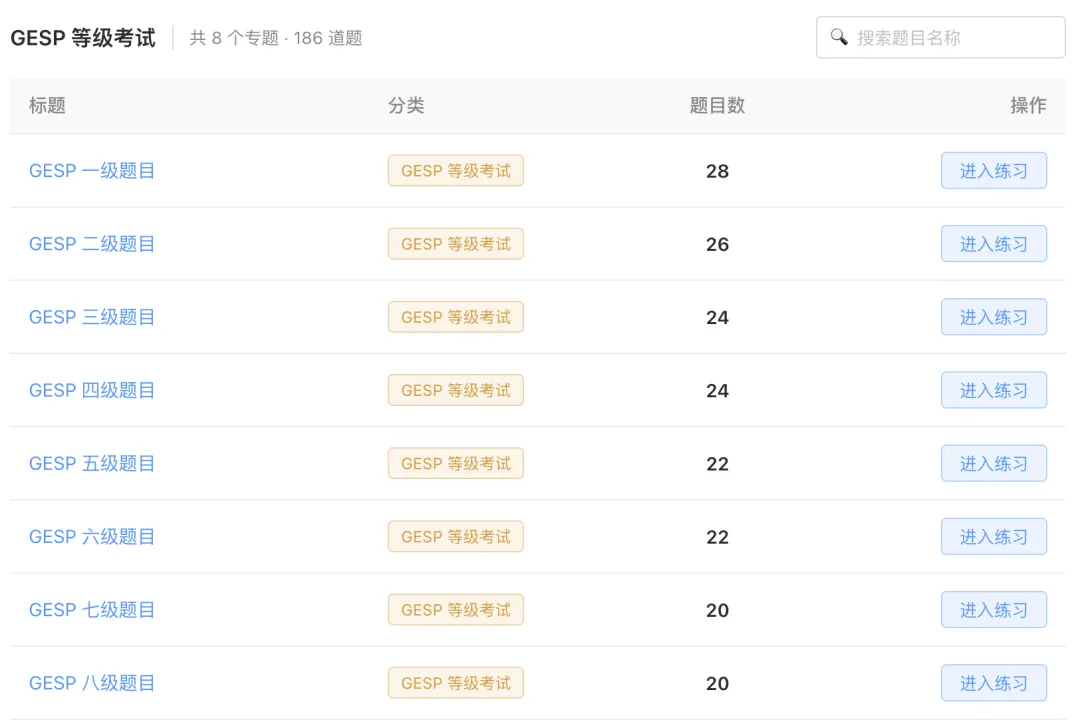Click 进入练习 for the 一级题目 row

(994, 171)
